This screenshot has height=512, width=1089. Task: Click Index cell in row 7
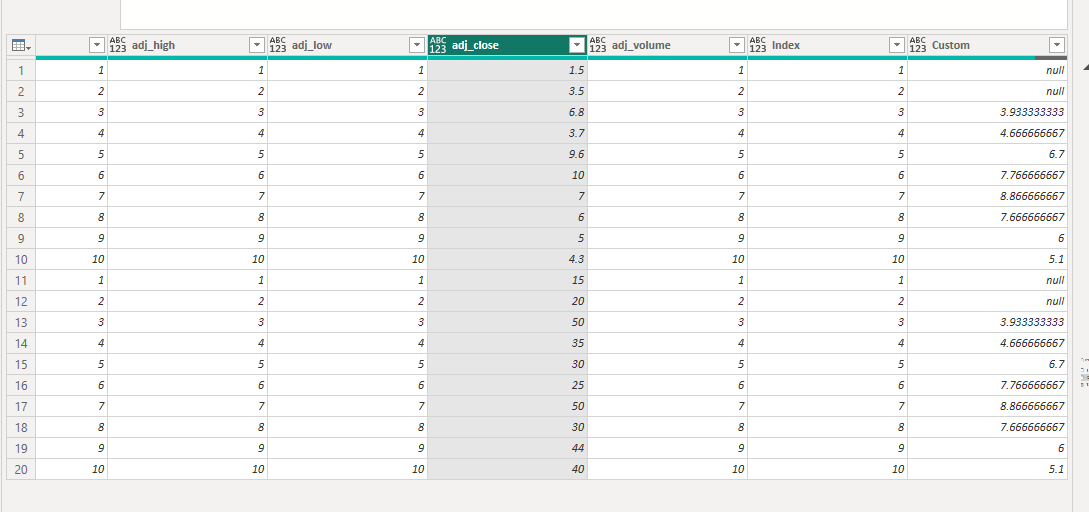pyautogui.click(x=827, y=197)
